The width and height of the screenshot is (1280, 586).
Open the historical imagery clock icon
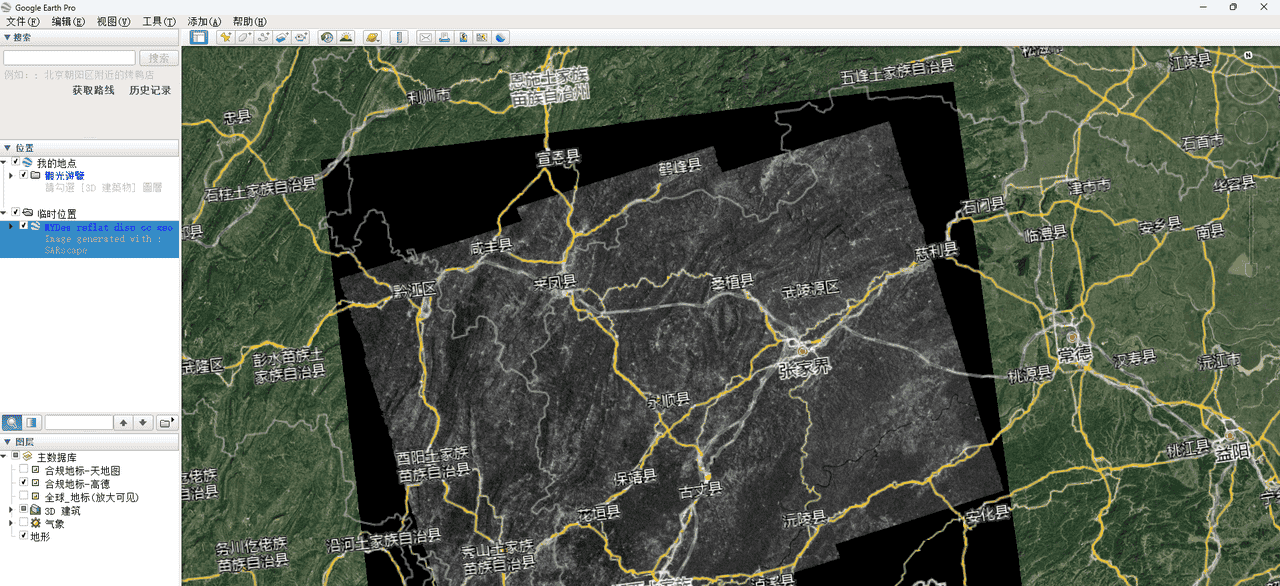[326, 38]
